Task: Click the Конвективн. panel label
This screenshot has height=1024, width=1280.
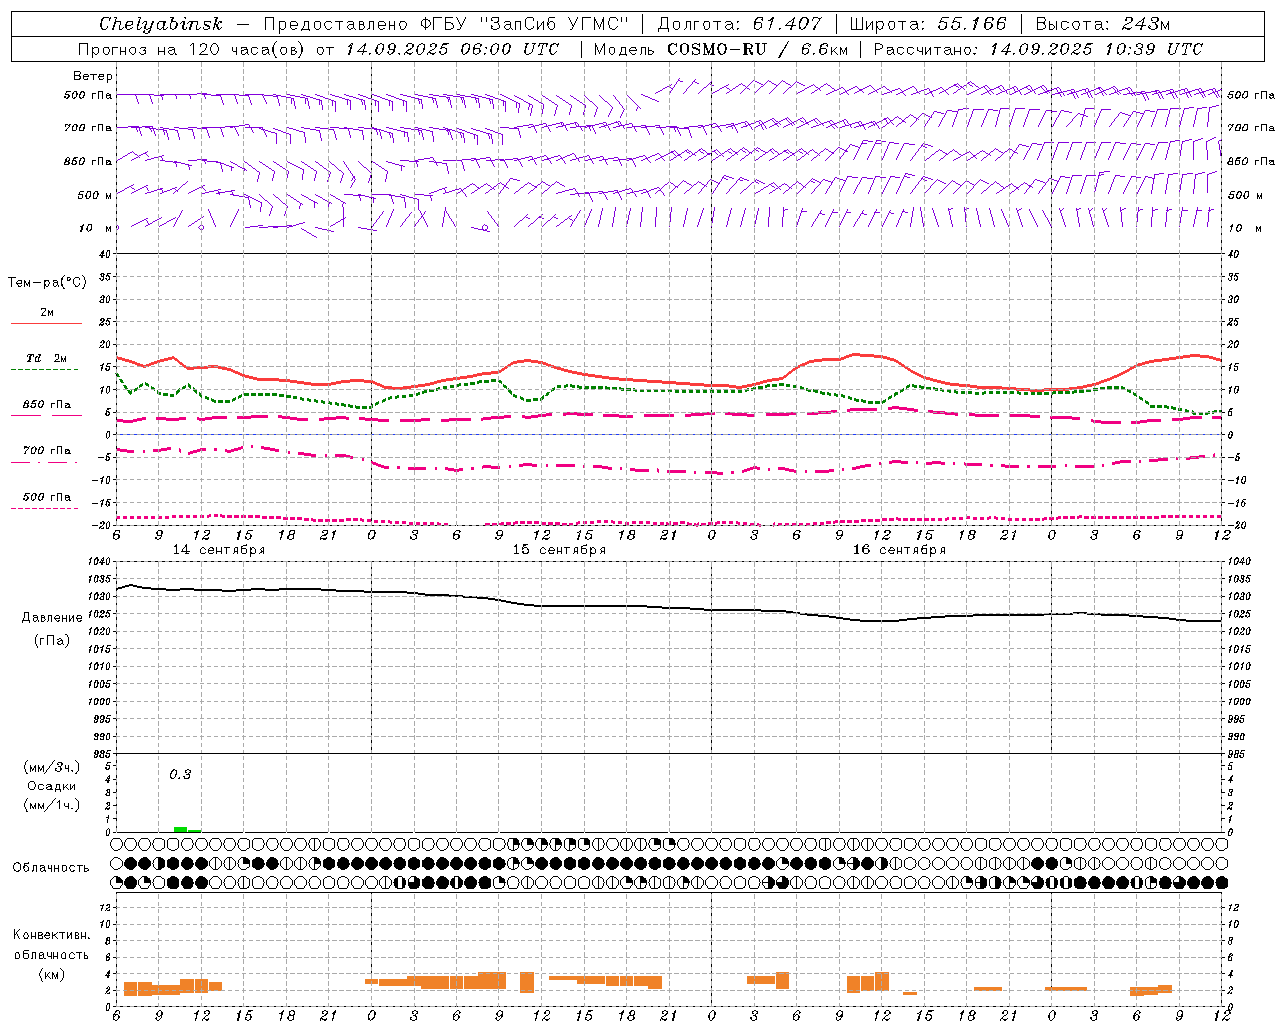Action: [x=51, y=935]
